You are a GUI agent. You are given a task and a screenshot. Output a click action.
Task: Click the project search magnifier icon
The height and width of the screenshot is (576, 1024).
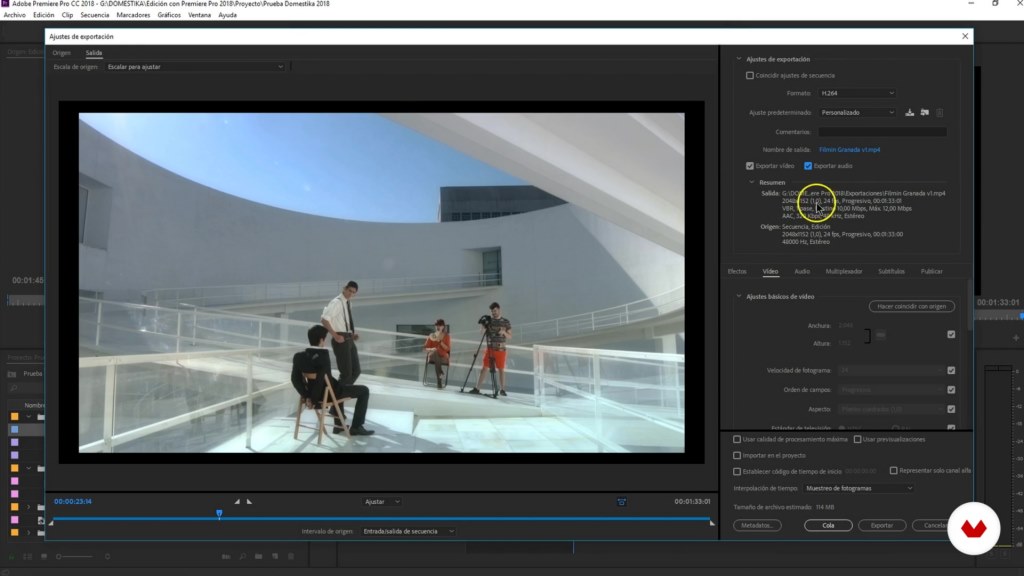pos(12,388)
